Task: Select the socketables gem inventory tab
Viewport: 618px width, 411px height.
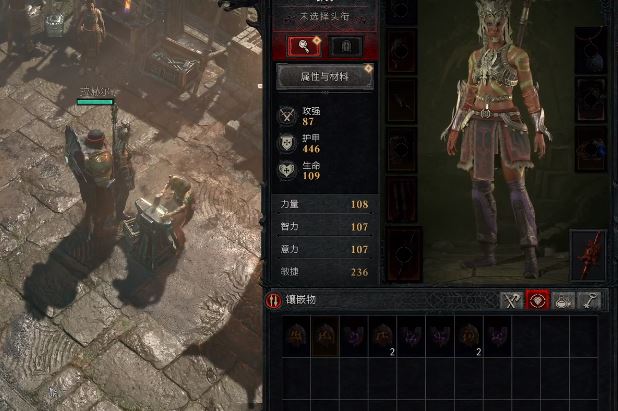Action: [537, 301]
